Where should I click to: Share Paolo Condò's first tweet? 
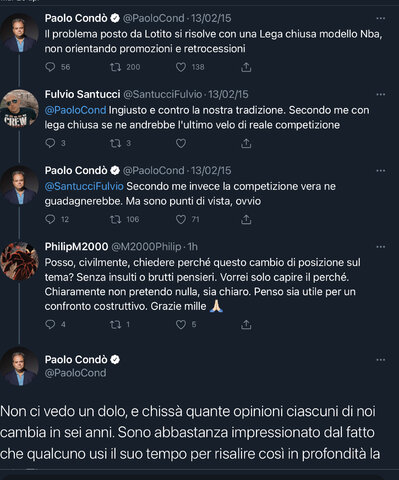pos(246,68)
